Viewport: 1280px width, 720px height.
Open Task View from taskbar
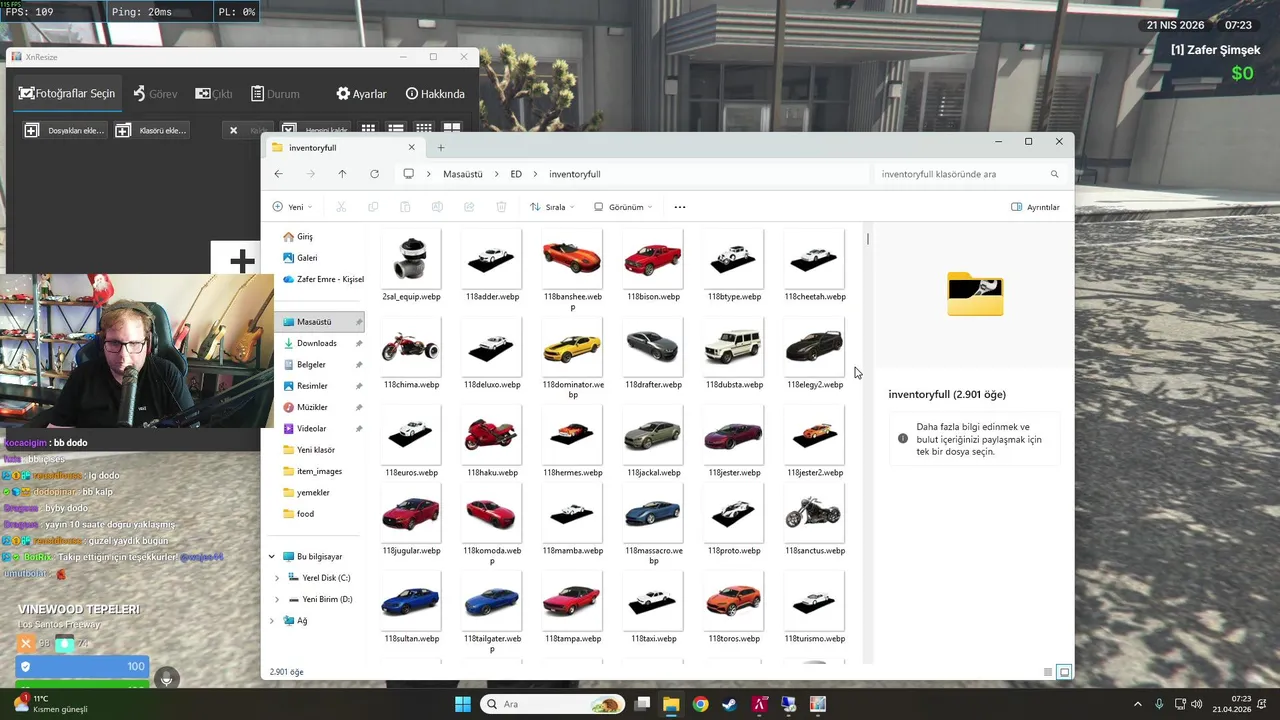642,704
